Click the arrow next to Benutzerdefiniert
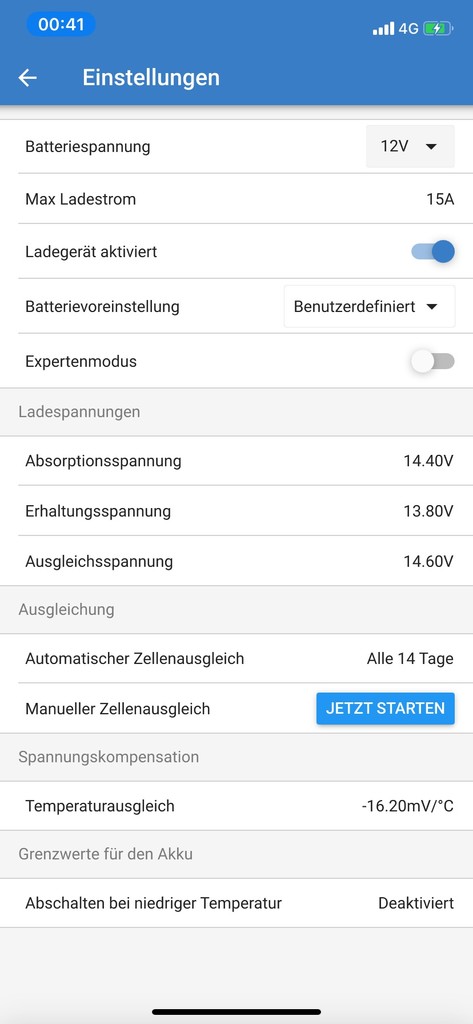Image resolution: width=473 pixels, height=1024 pixels. click(x=431, y=307)
